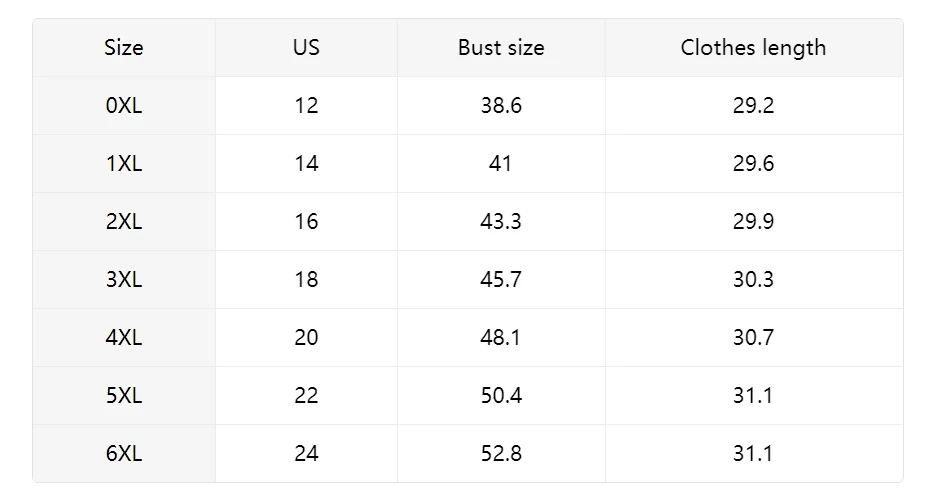
Task: Select bust size 38.6 cell
Action: tap(501, 105)
